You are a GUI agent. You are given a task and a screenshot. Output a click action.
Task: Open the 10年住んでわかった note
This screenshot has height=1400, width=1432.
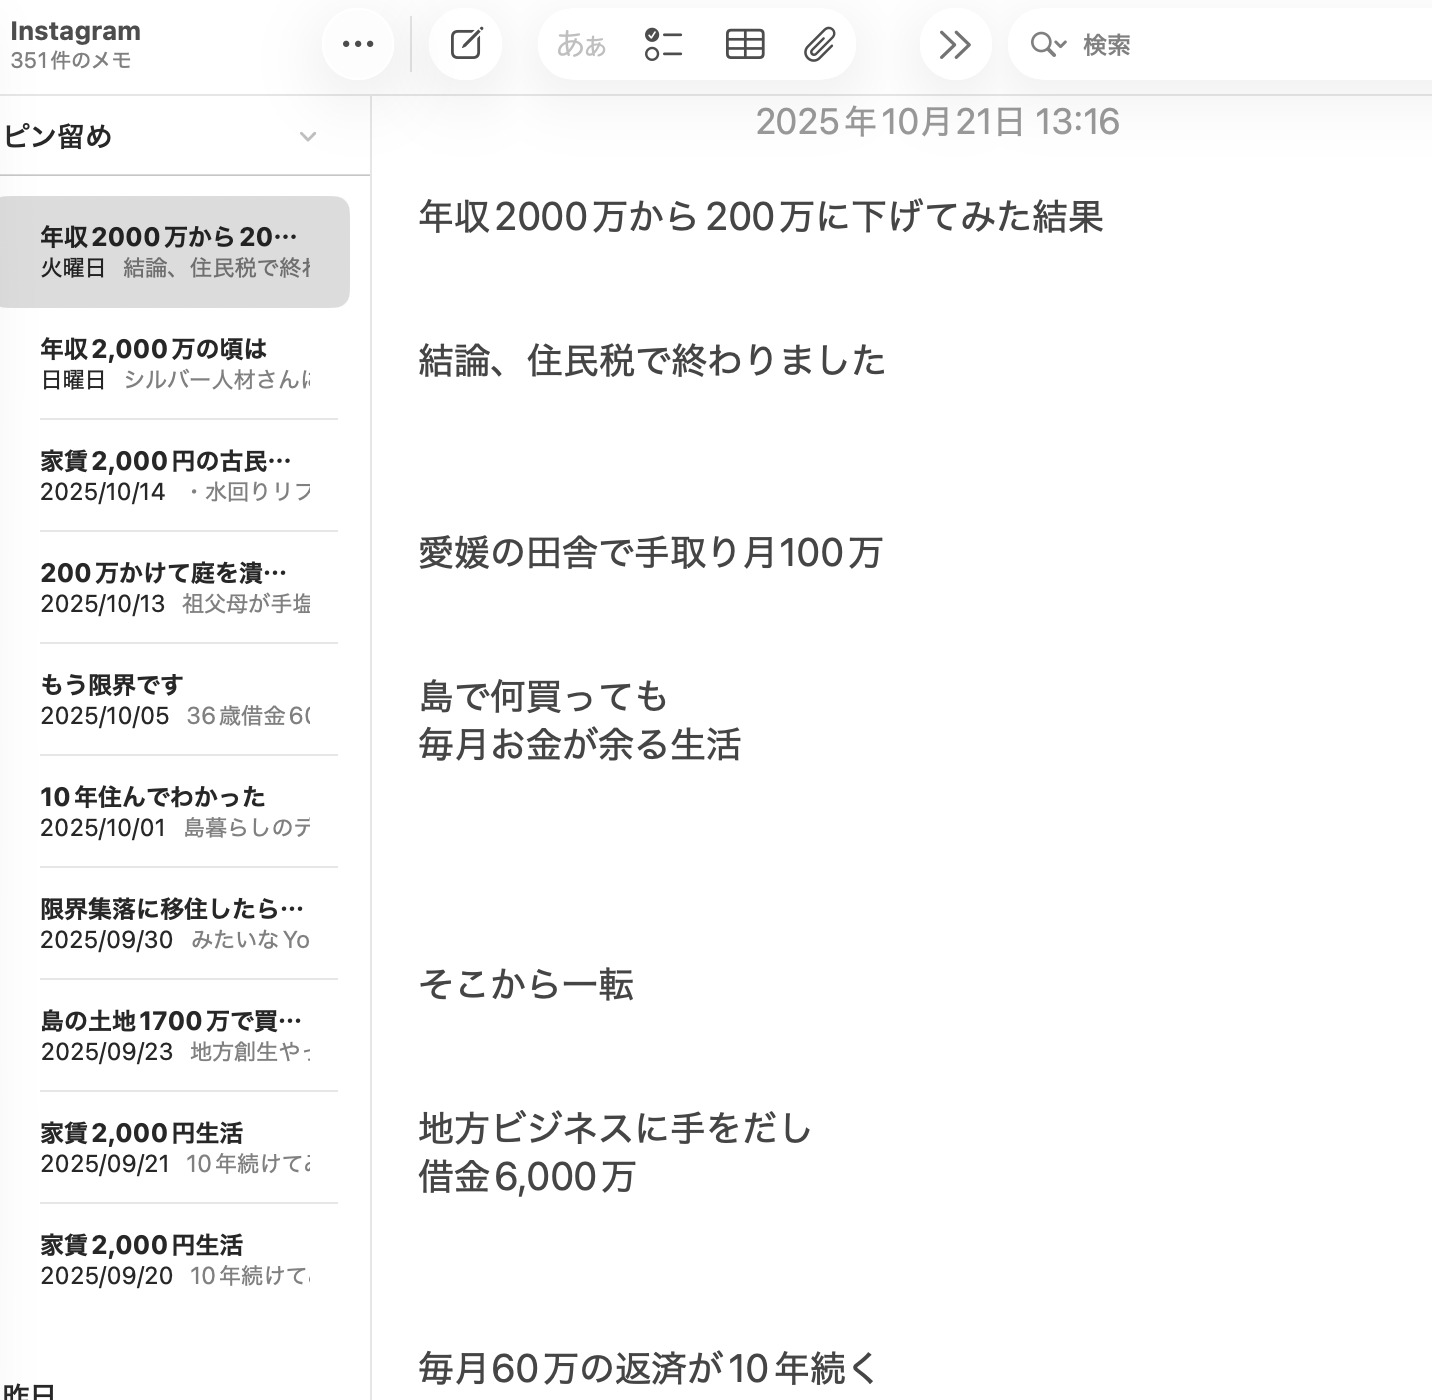tap(175, 811)
